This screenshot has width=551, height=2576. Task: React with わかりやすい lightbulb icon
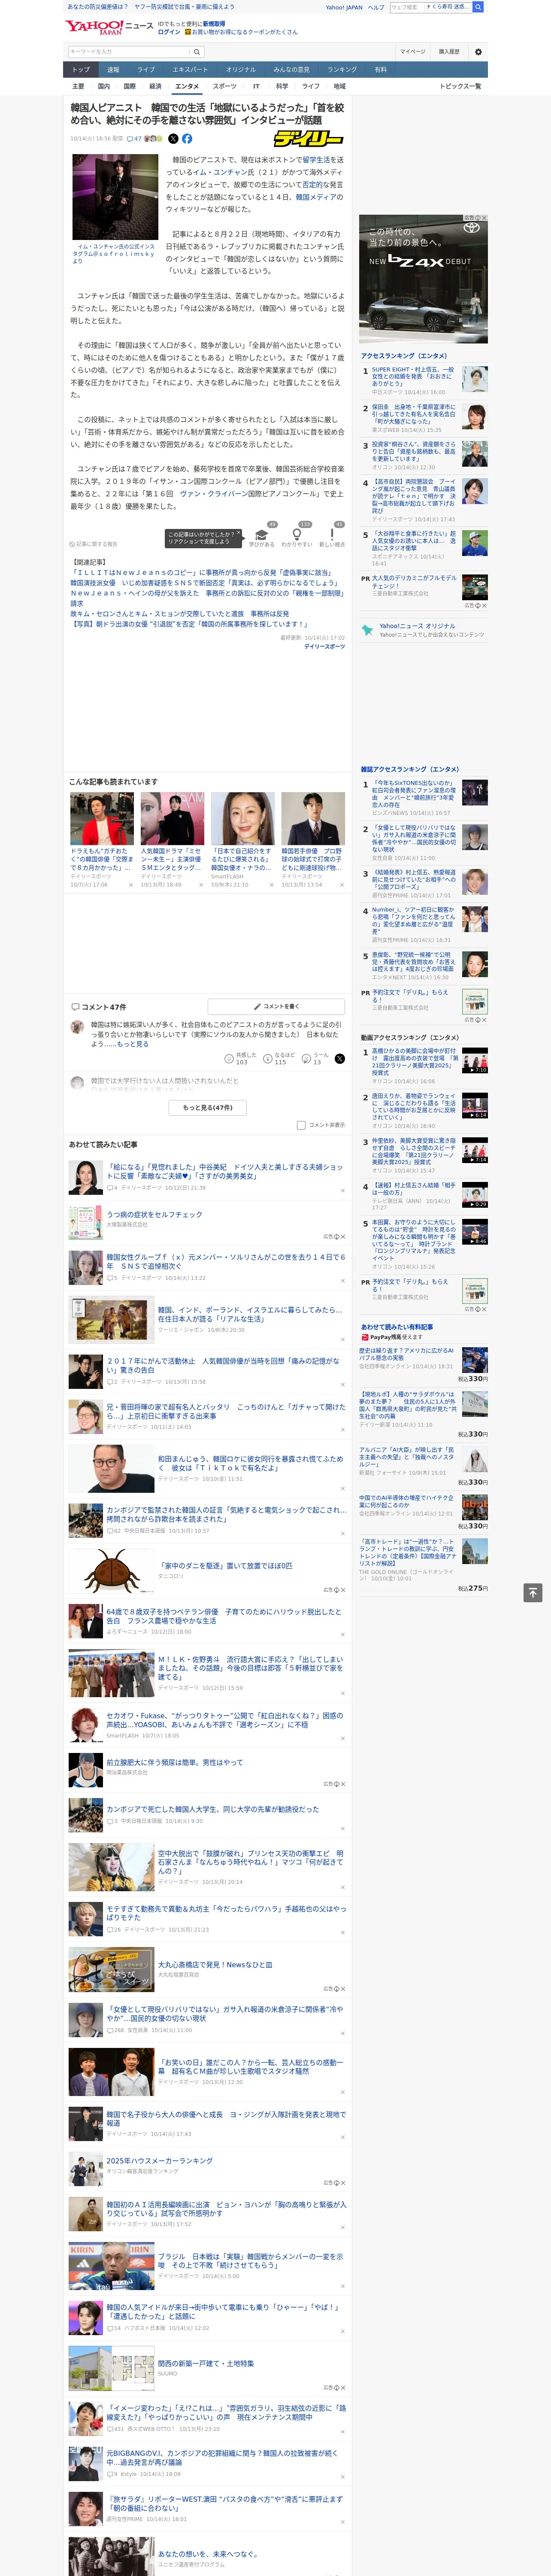point(297,534)
